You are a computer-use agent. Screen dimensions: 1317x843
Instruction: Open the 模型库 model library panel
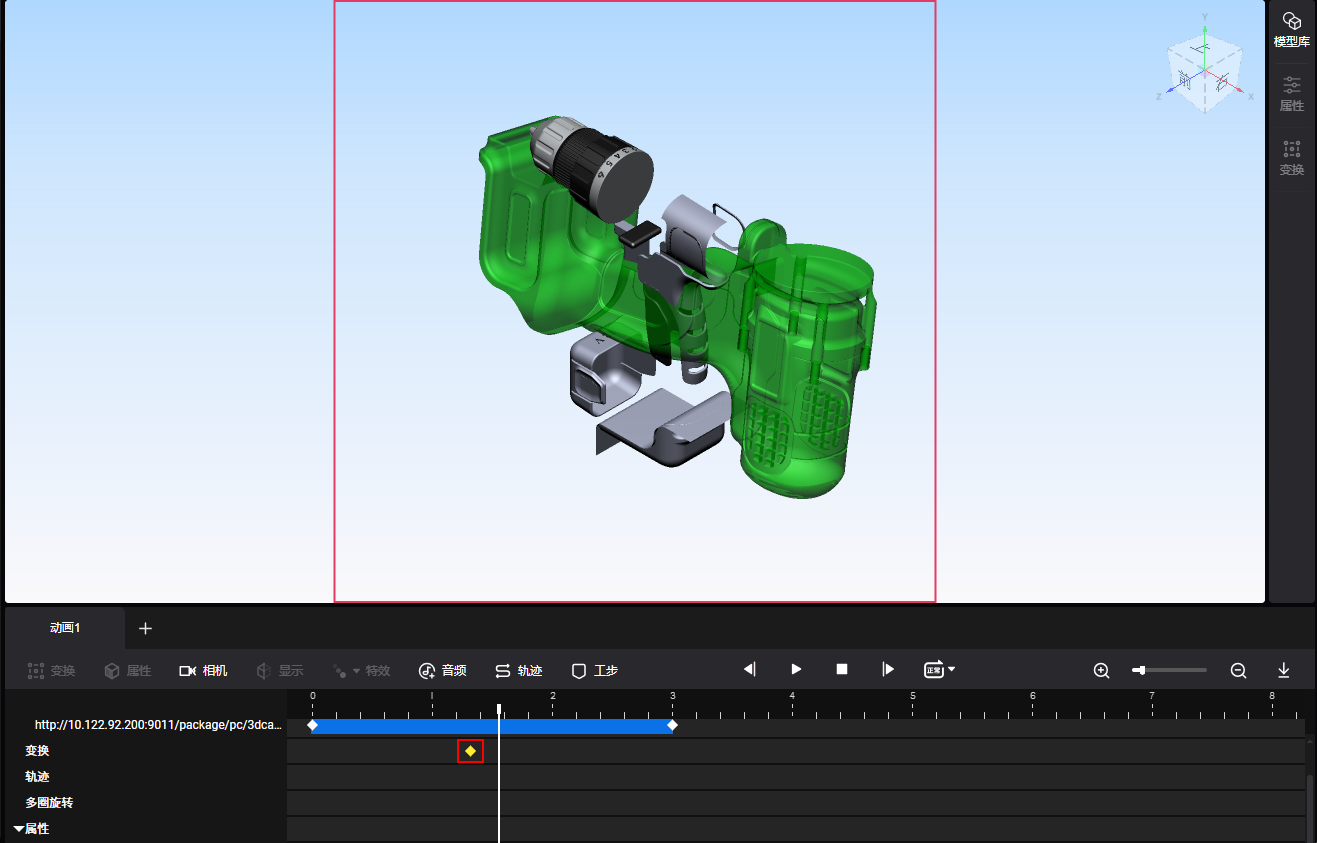(x=1291, y=30)
